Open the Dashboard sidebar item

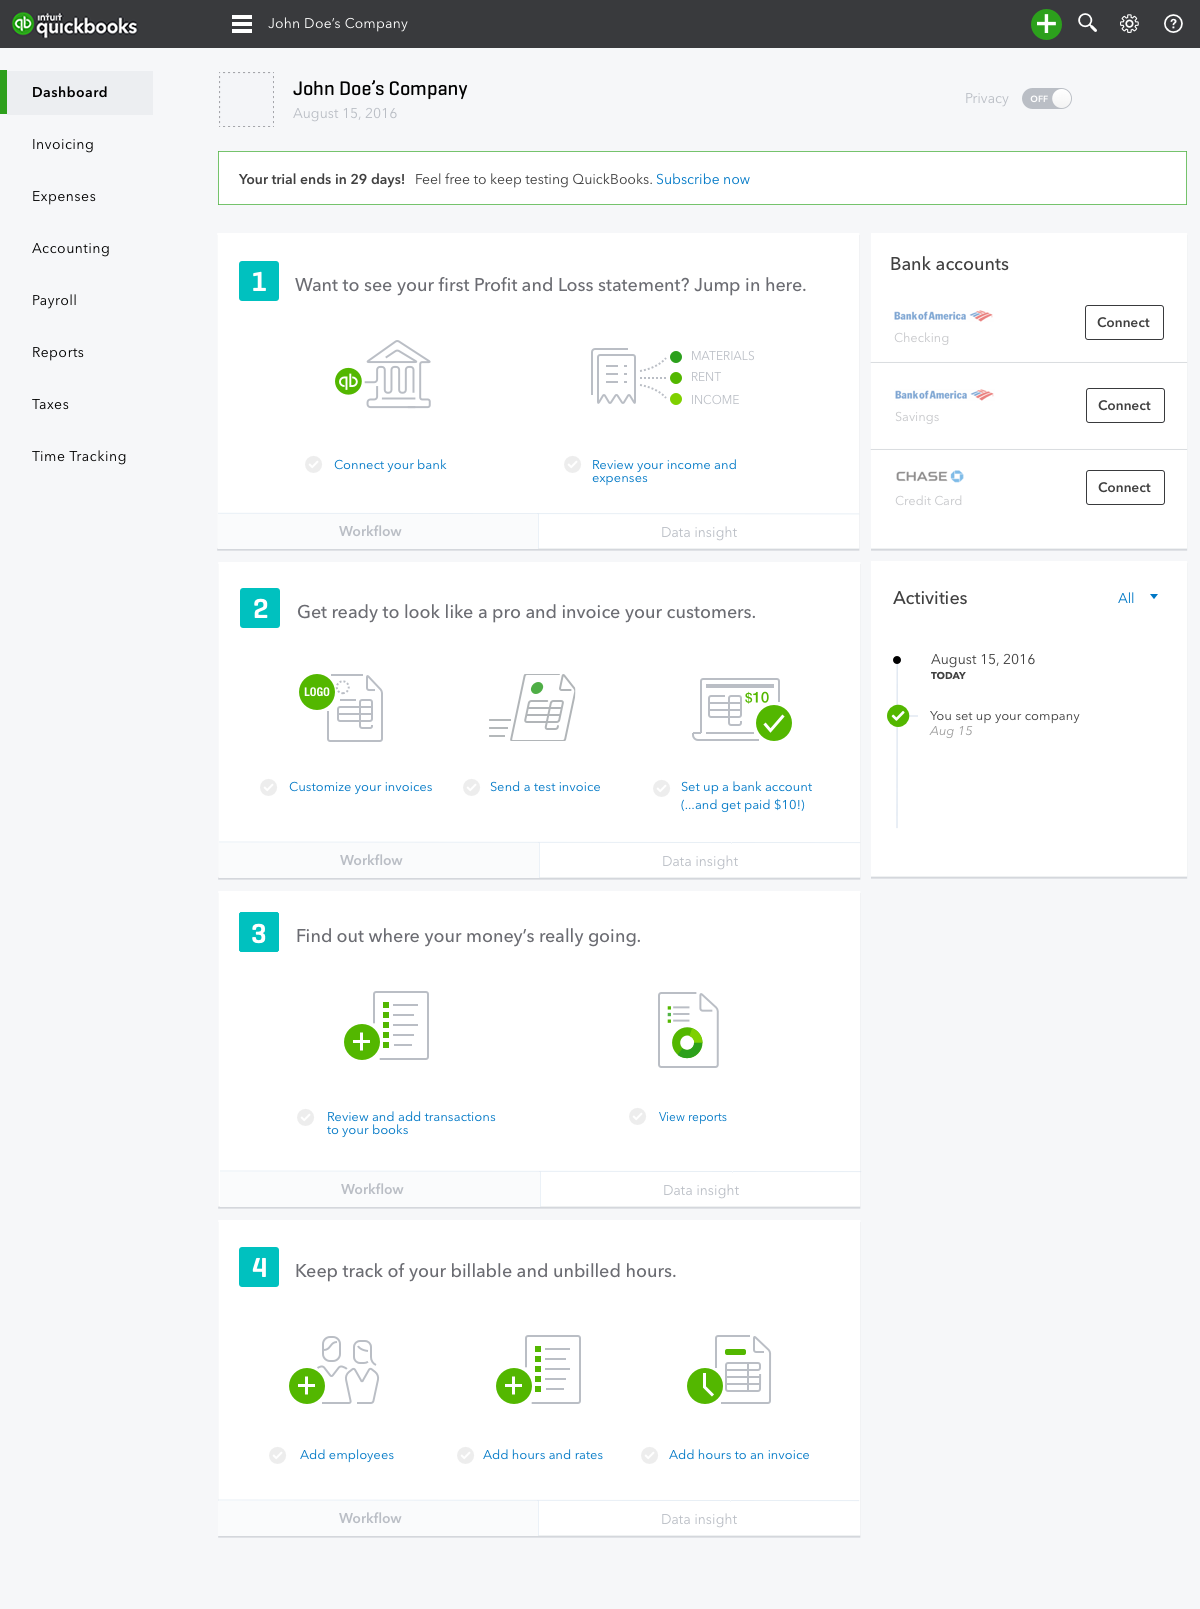tap(77, 92)
